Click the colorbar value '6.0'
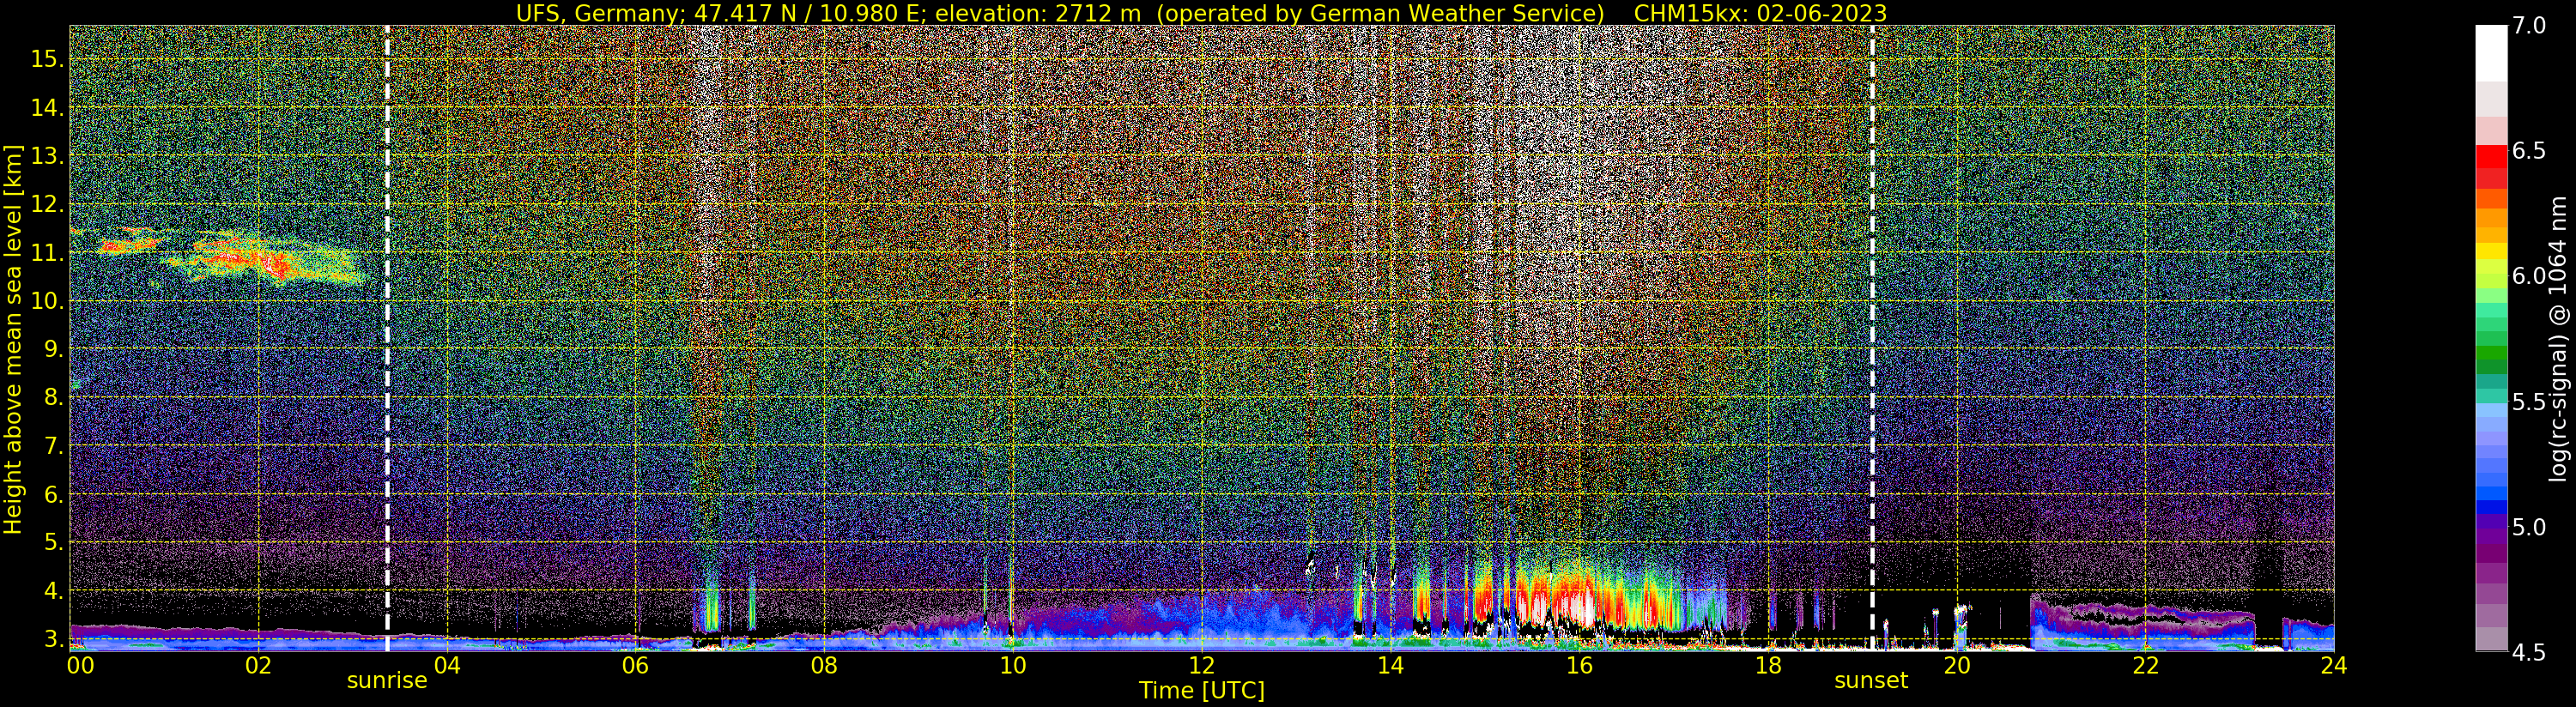The width and height of the screenshot is (2576, 707). coord(2529,276)
